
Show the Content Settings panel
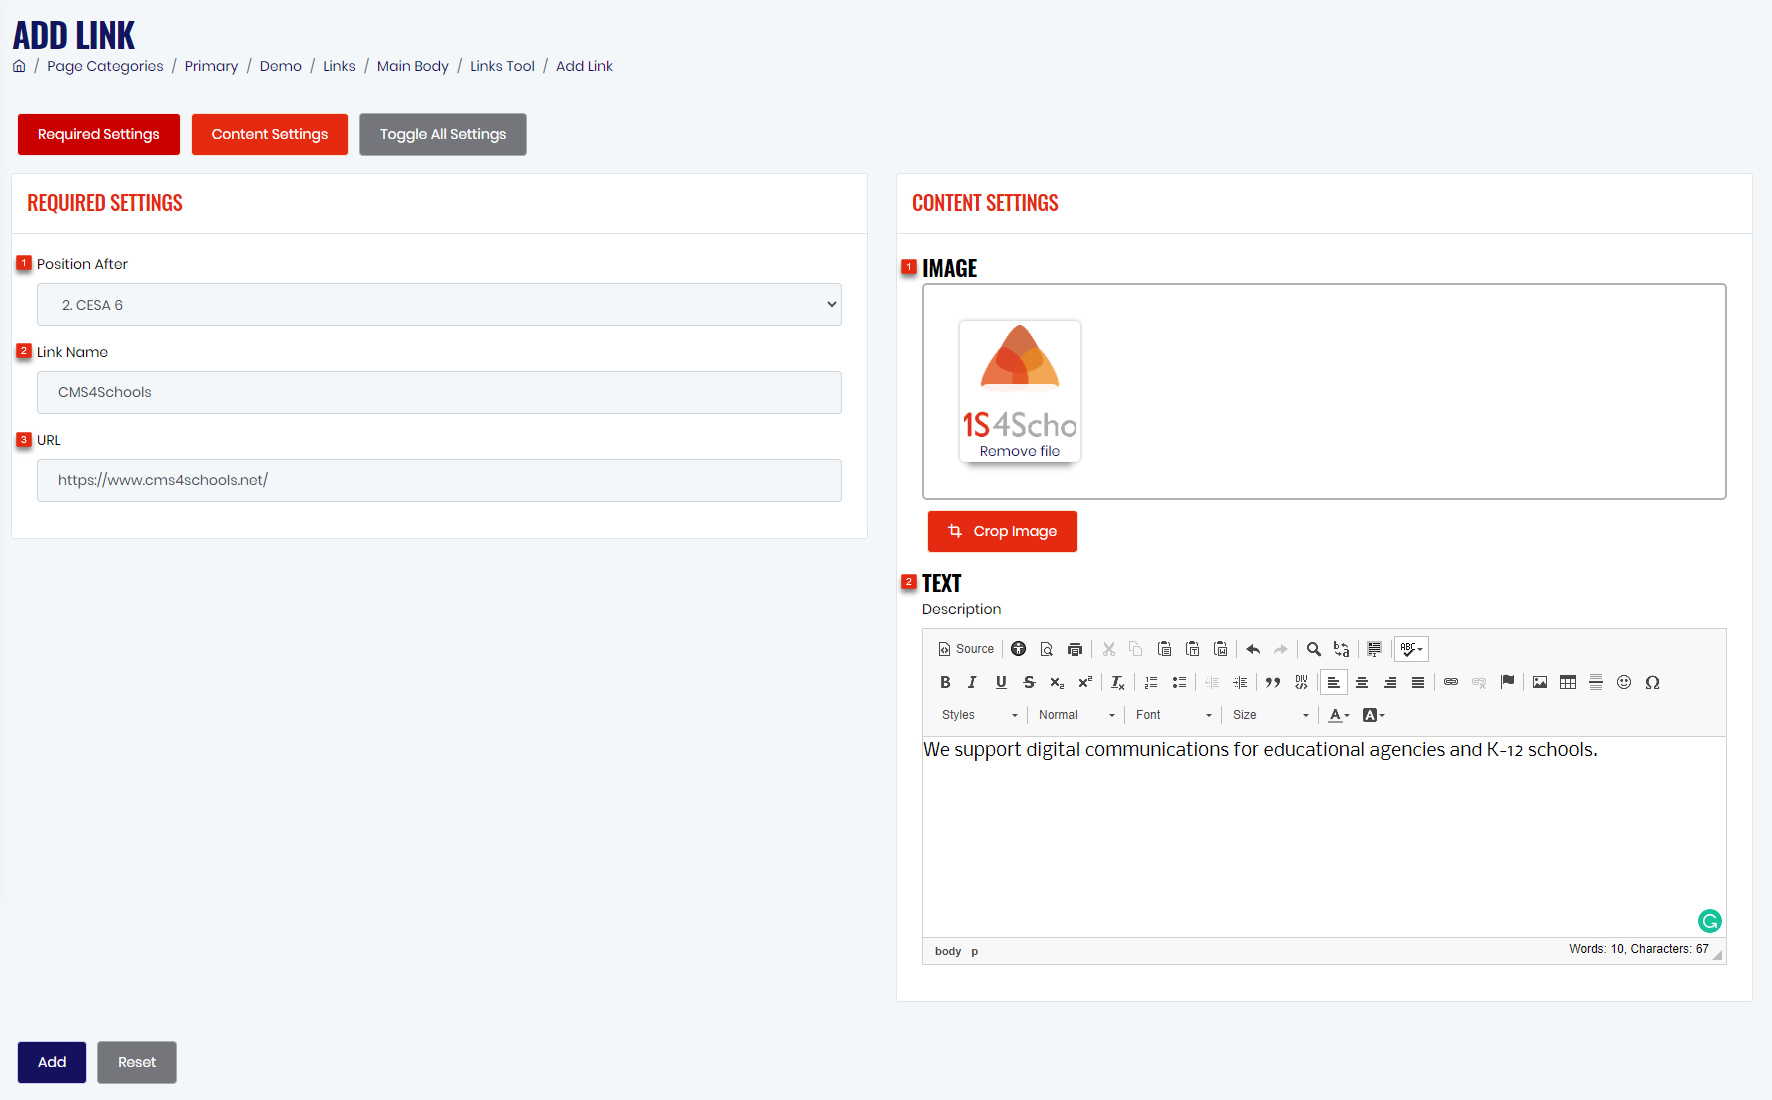[x=270, y=134]
